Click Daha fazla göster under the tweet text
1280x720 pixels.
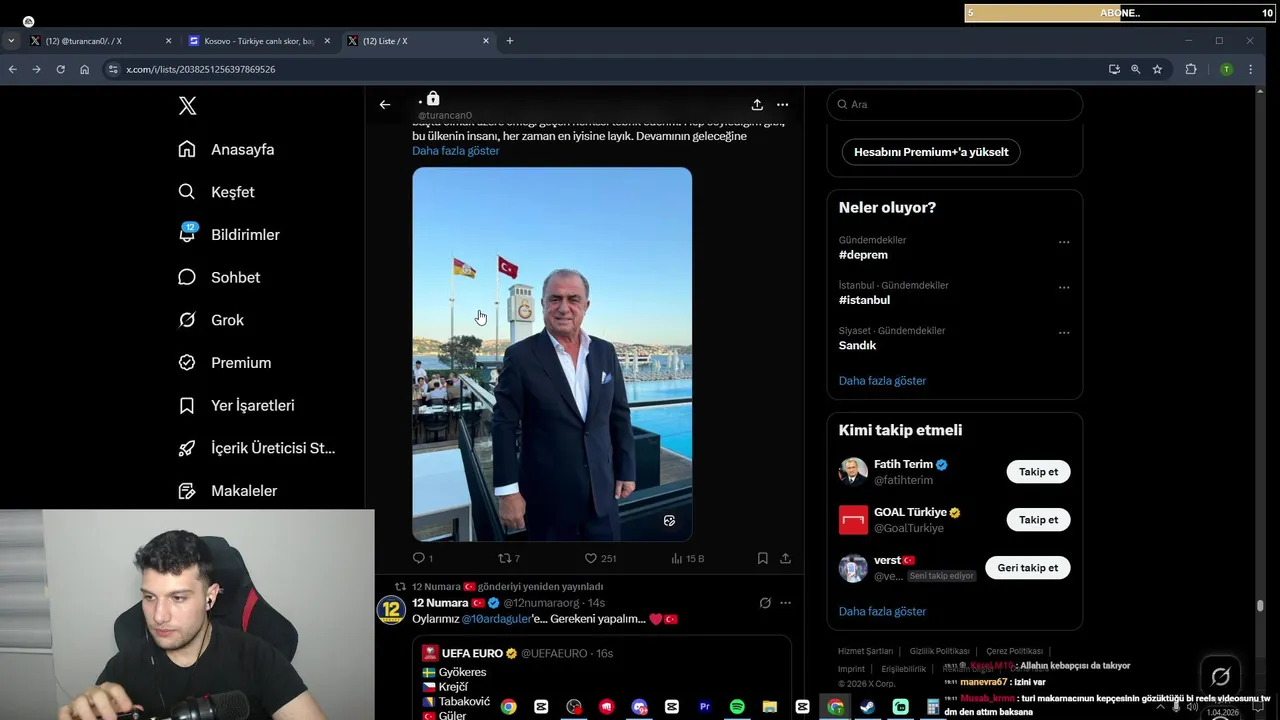coord(455,151)
